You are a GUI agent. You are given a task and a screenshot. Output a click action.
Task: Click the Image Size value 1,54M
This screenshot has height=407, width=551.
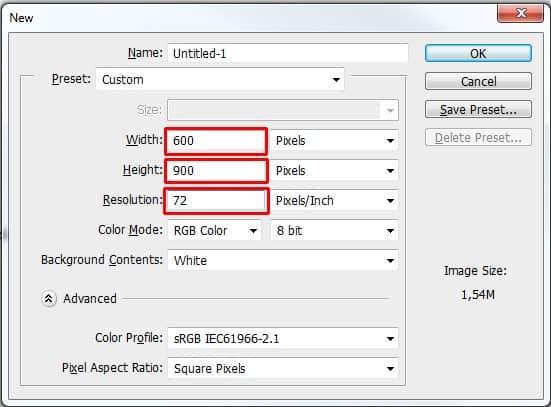pyautogui.click(x=478, y=295)
